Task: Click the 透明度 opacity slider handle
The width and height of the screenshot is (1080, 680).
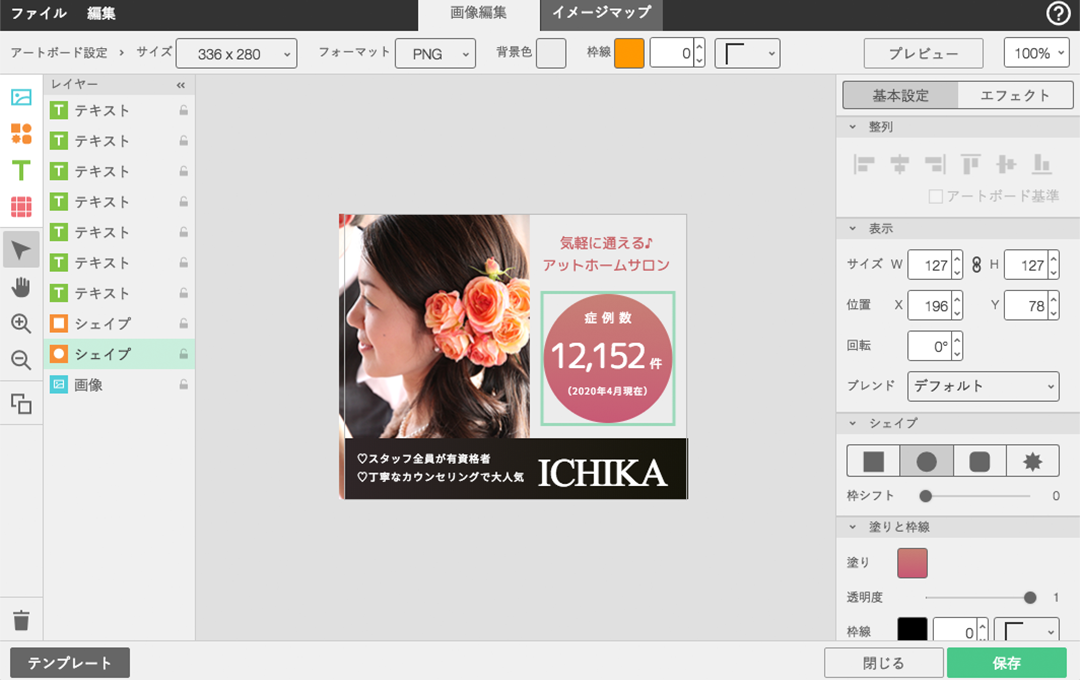Action: click(x=1030, y=598)
